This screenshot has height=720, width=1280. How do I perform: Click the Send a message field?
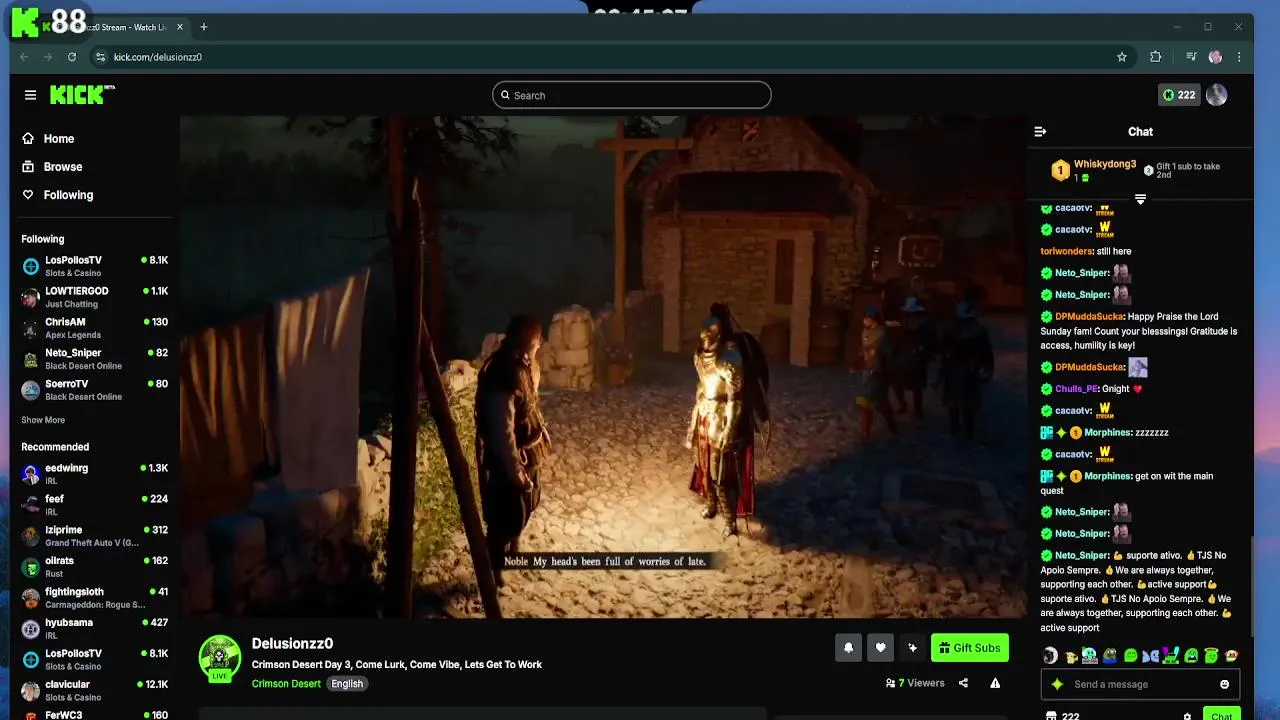pos(1140,684)
